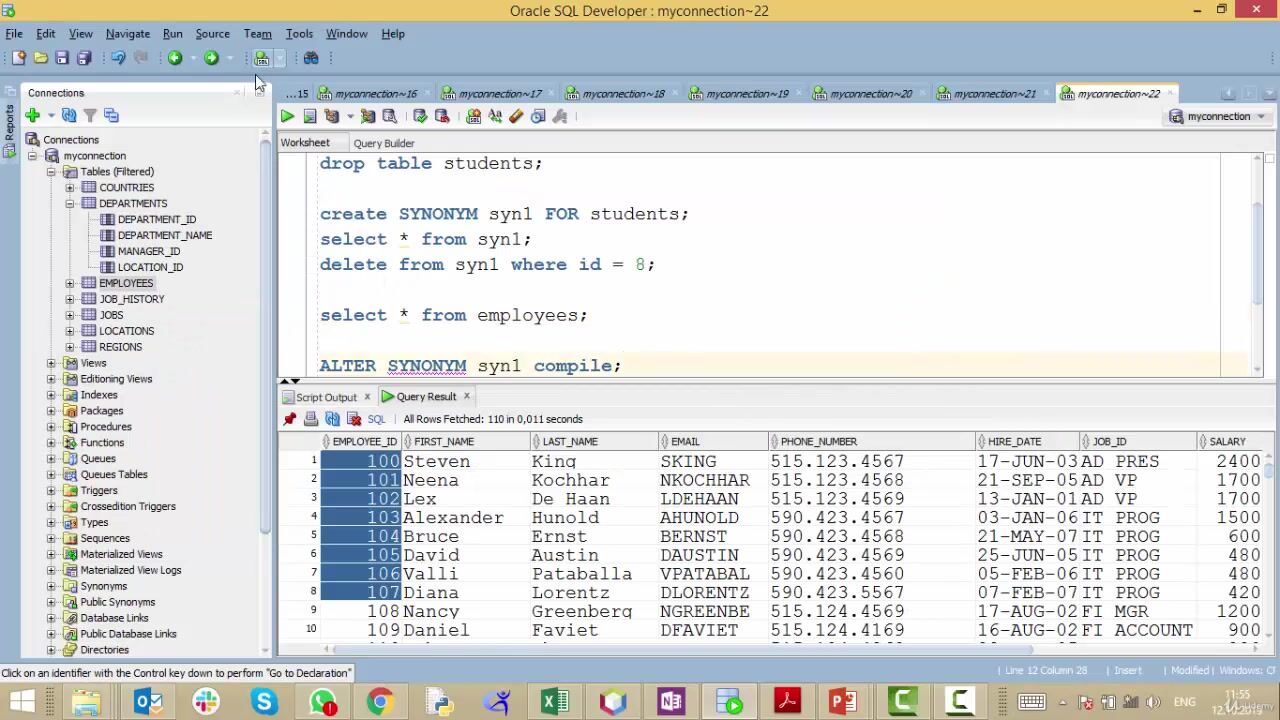1280x720 pixels.
Task: Click the Open file folder icon
Action: (x=40, y=58)
